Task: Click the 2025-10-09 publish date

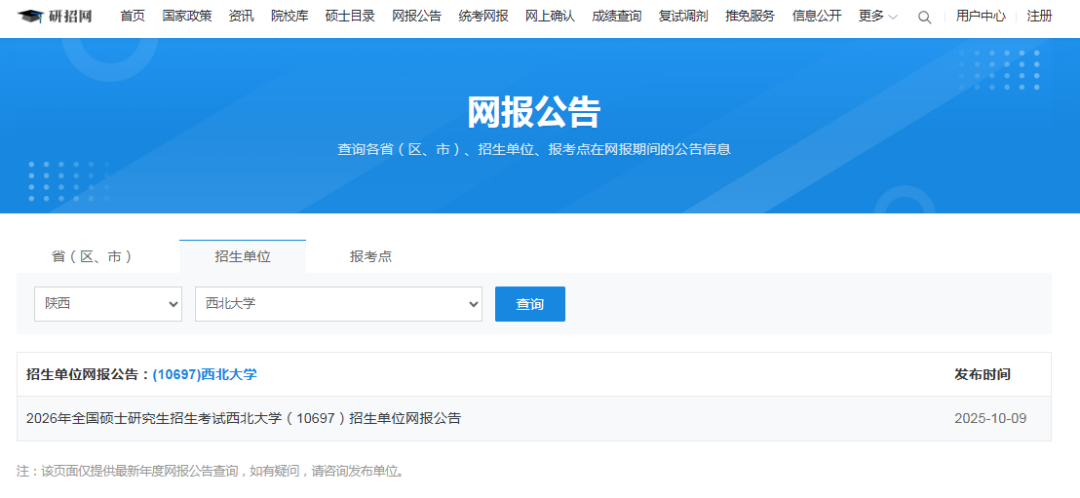Action: (990, 419)
